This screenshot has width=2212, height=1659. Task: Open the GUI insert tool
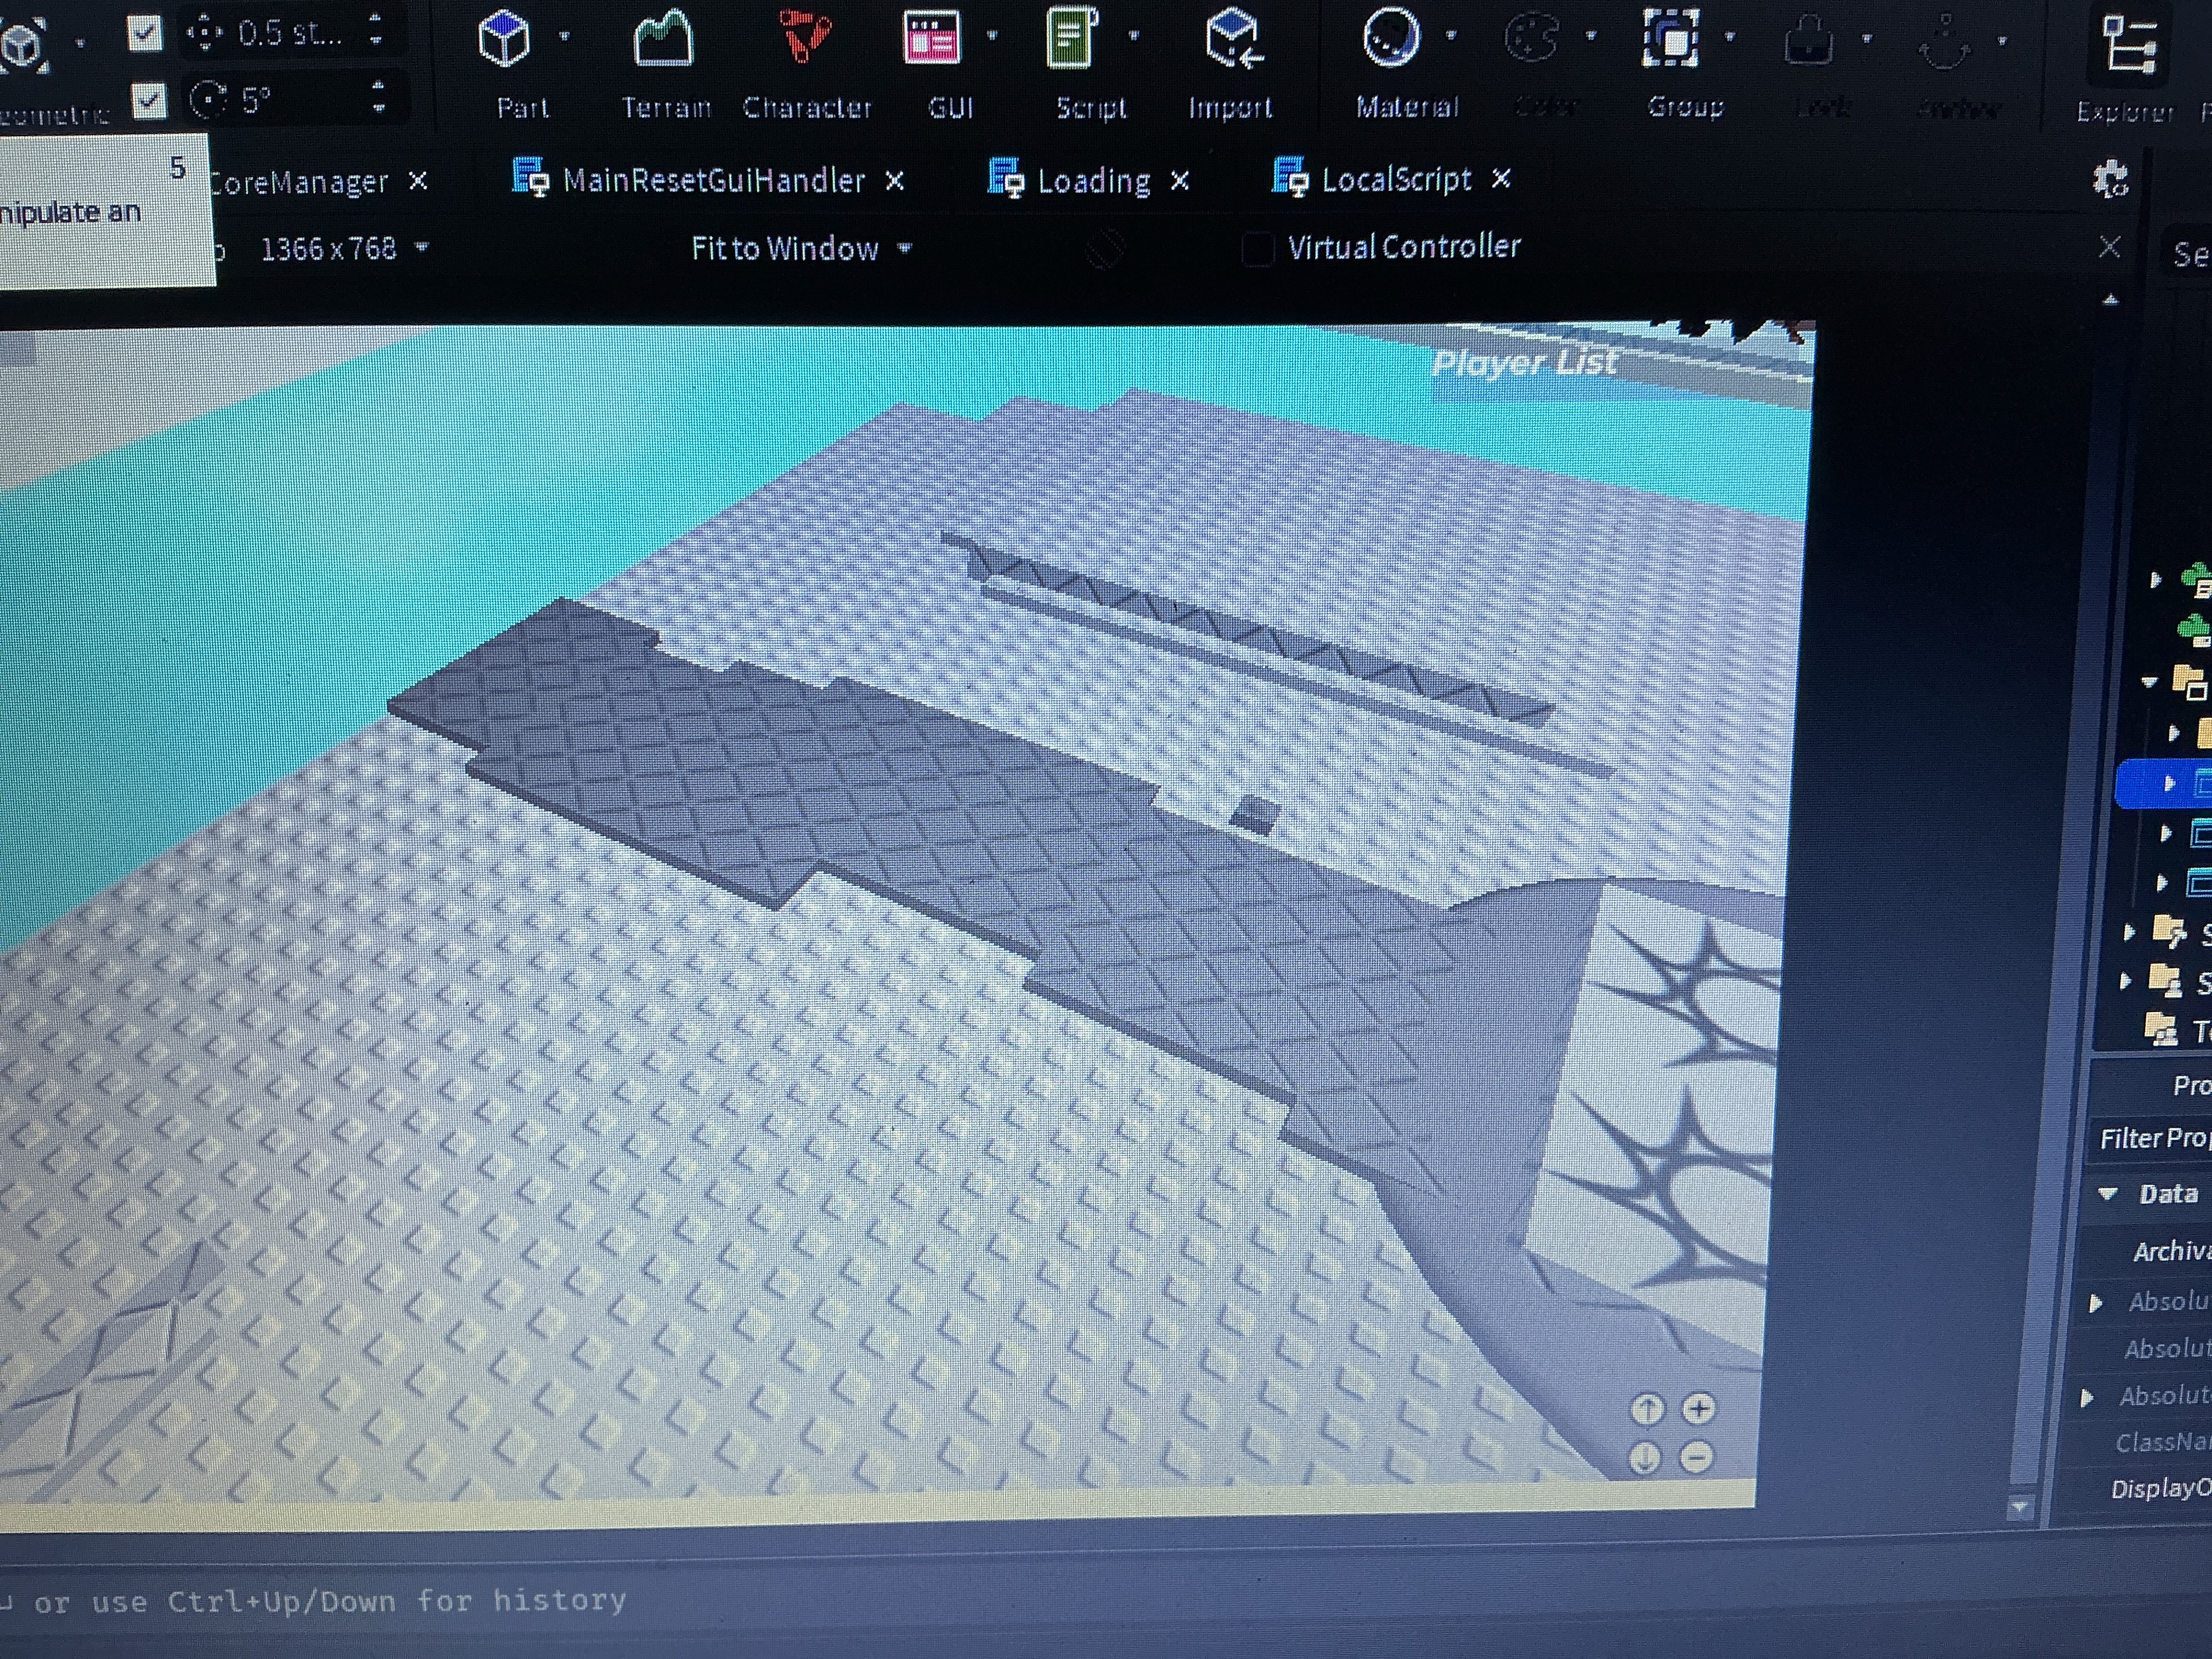932,38
